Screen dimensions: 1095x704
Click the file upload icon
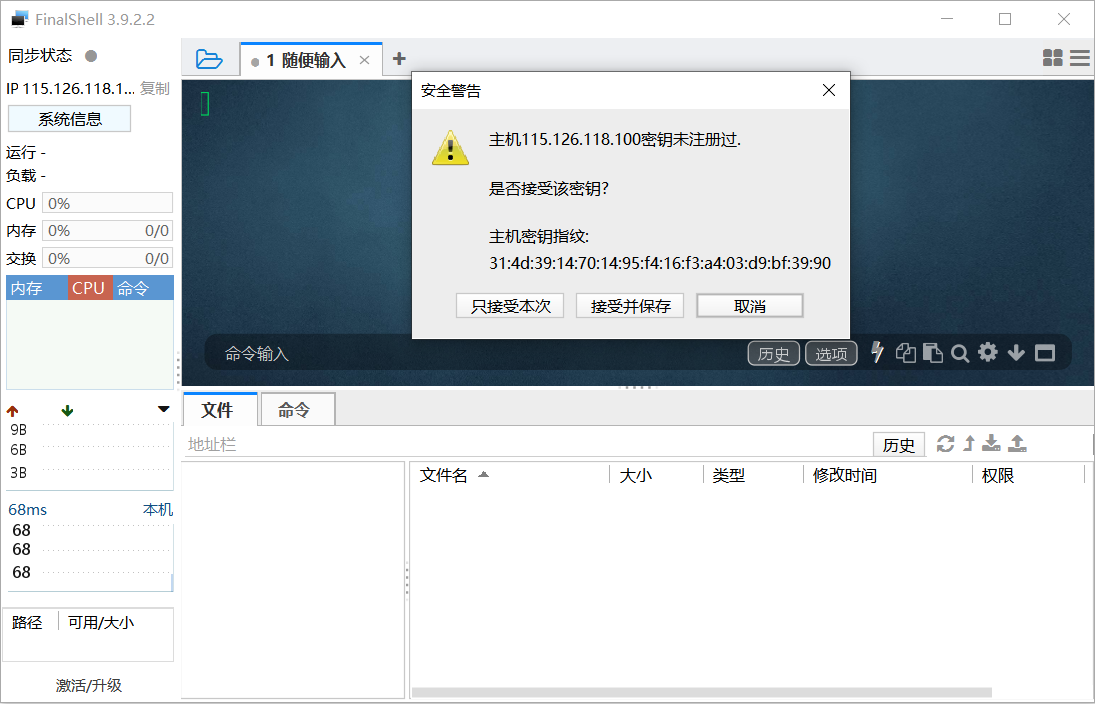[1017, 443]
